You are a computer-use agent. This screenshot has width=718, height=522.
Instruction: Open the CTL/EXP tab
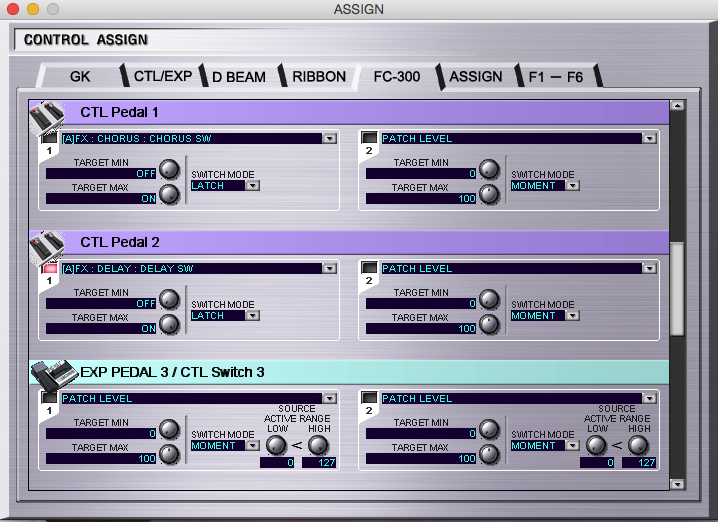[163, 76]
